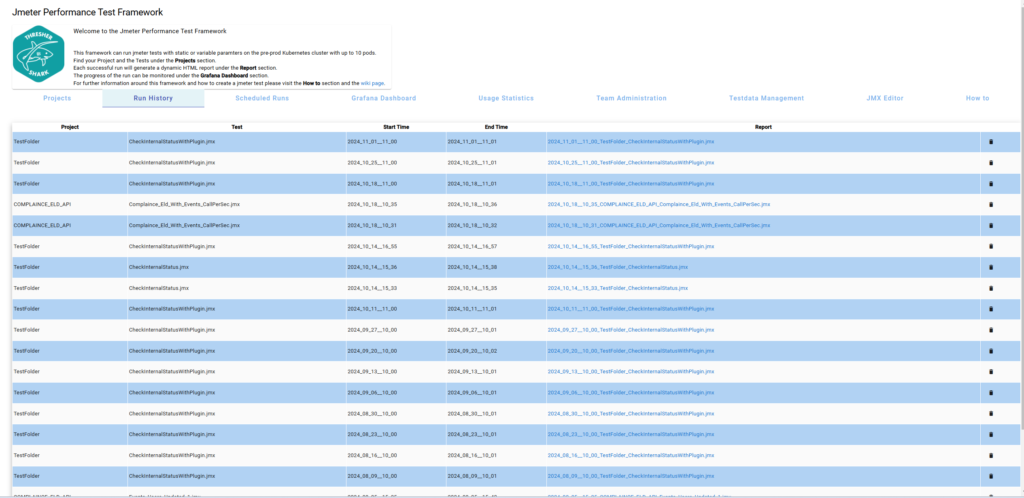This screenshot has width=1024, height=498.
Task: Click trash icon for the 2024_08_09__10_00 run
Action: coord(991,476)
